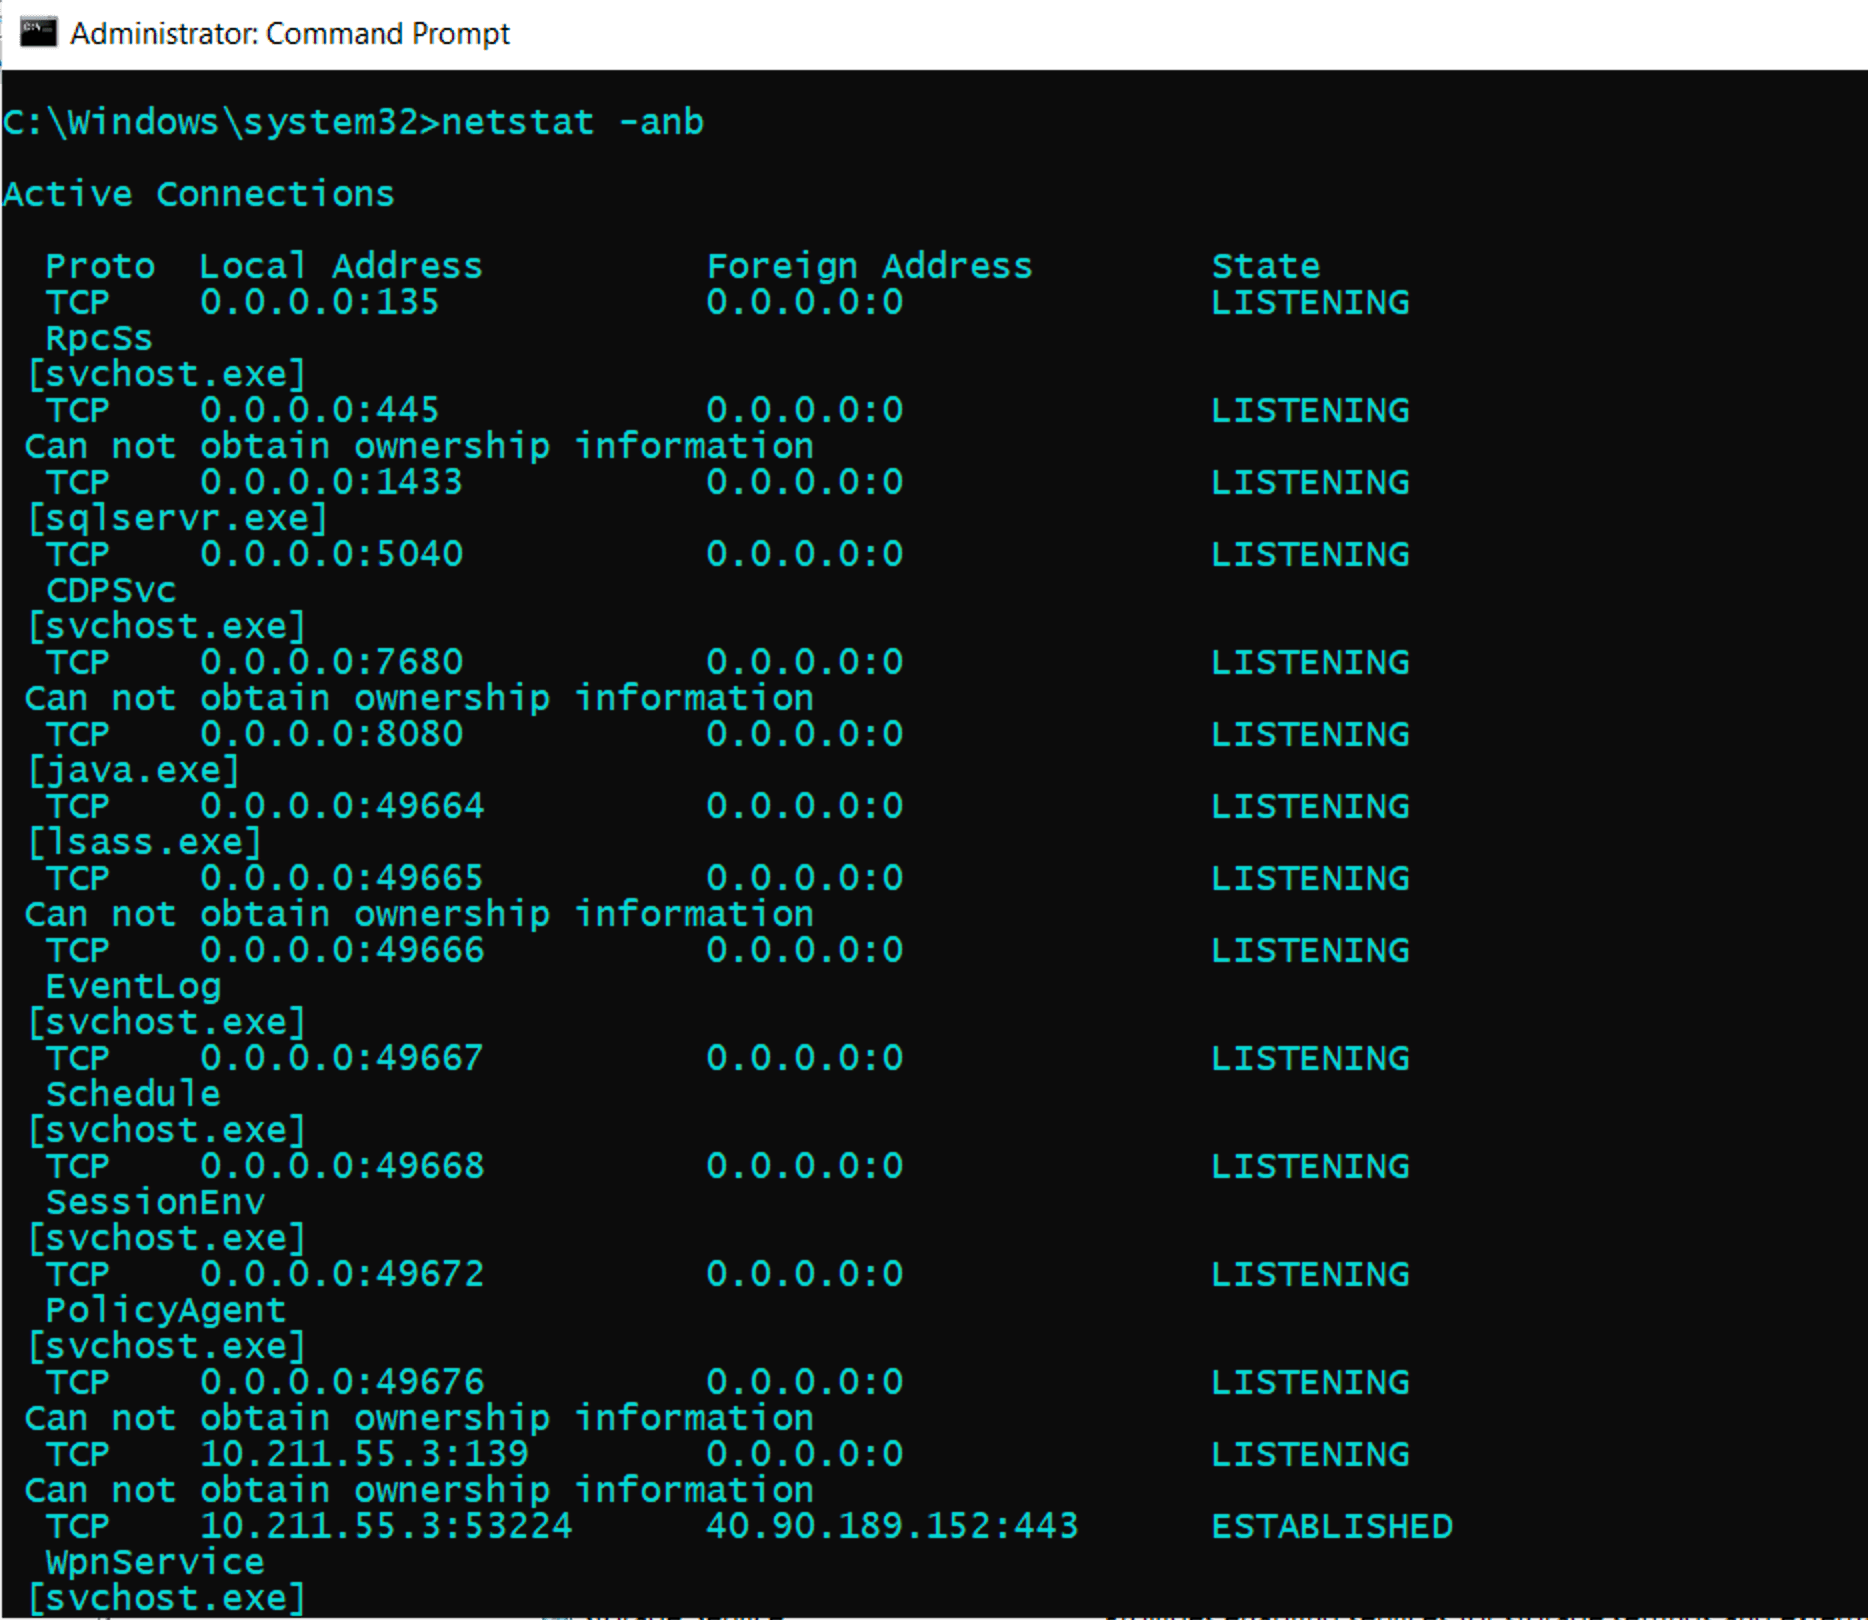This screenshot has width=1868, height=1620.
Task: Click local address 0.0.0.0:135
Action: pos(319,302)
